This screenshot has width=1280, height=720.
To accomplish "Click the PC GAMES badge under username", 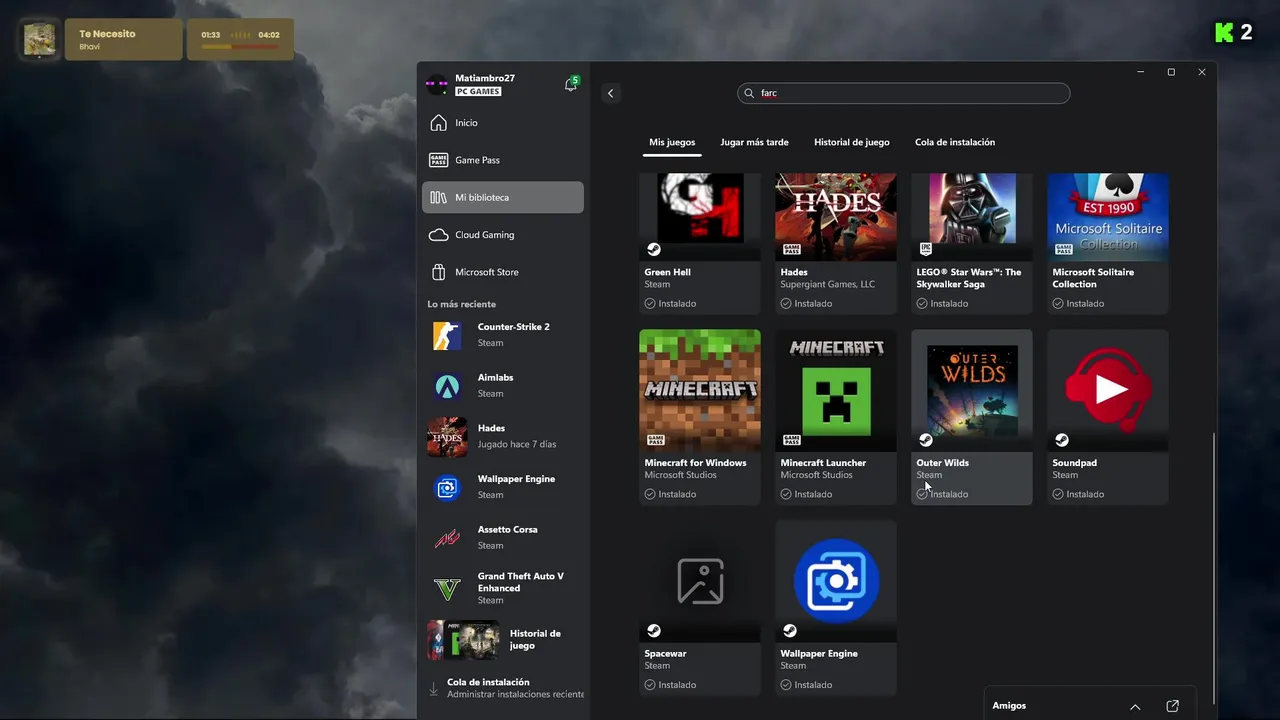I will (x=478, y=92).
